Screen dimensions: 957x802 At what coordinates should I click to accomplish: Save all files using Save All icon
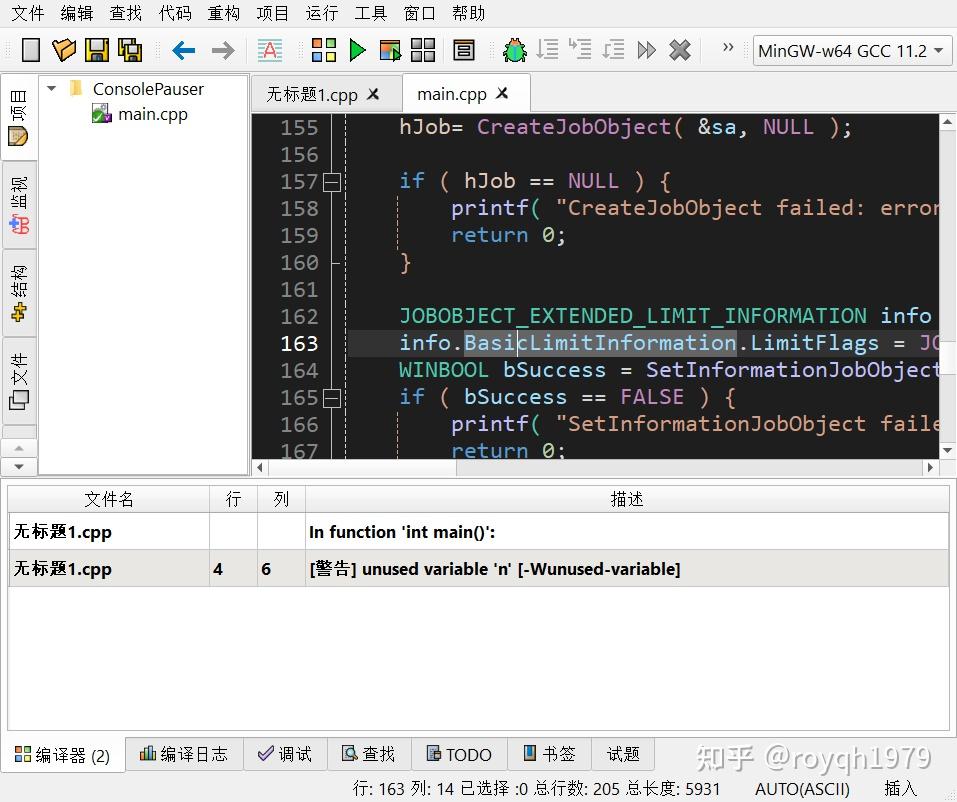pyautogui.click(x=130, y=50)
